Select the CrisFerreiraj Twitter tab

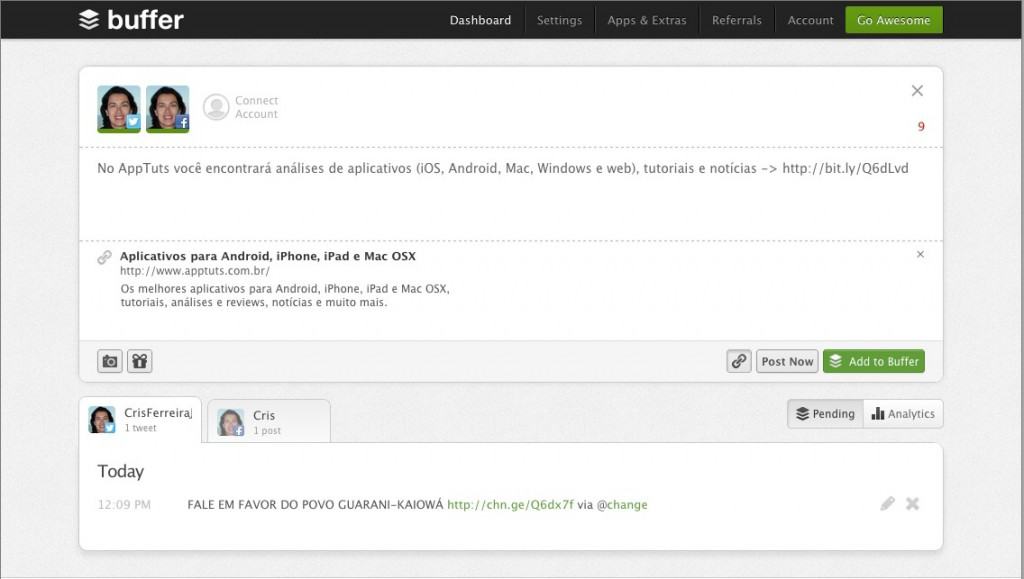140,420
